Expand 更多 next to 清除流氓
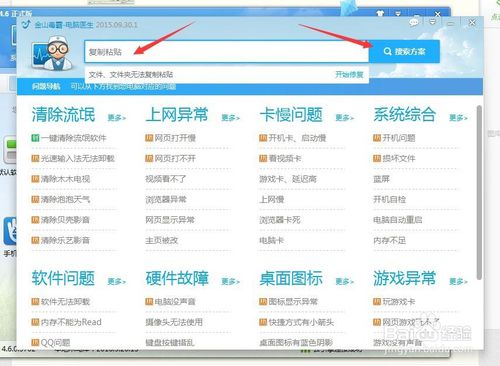The width and height of the screenshot is (500, 366). [x=117, y=118]
